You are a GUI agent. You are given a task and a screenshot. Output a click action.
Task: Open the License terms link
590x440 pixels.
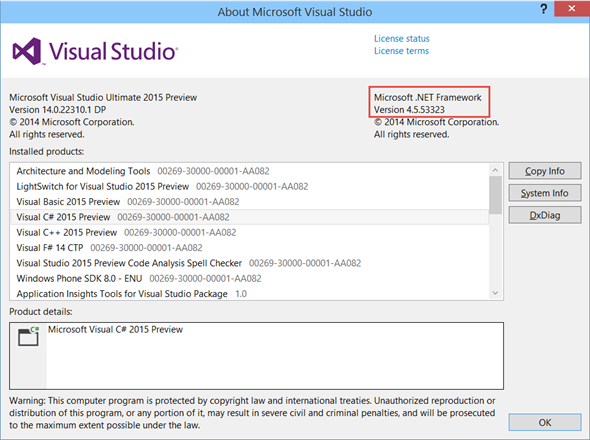[x=401, y=51]
